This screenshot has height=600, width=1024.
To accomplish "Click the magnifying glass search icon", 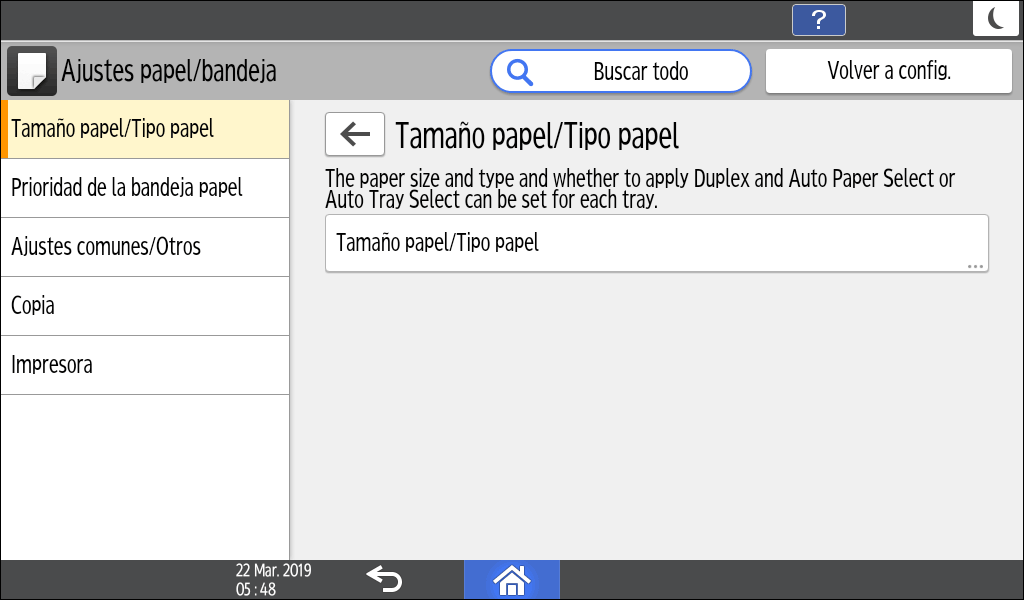I will pos(520,71).
